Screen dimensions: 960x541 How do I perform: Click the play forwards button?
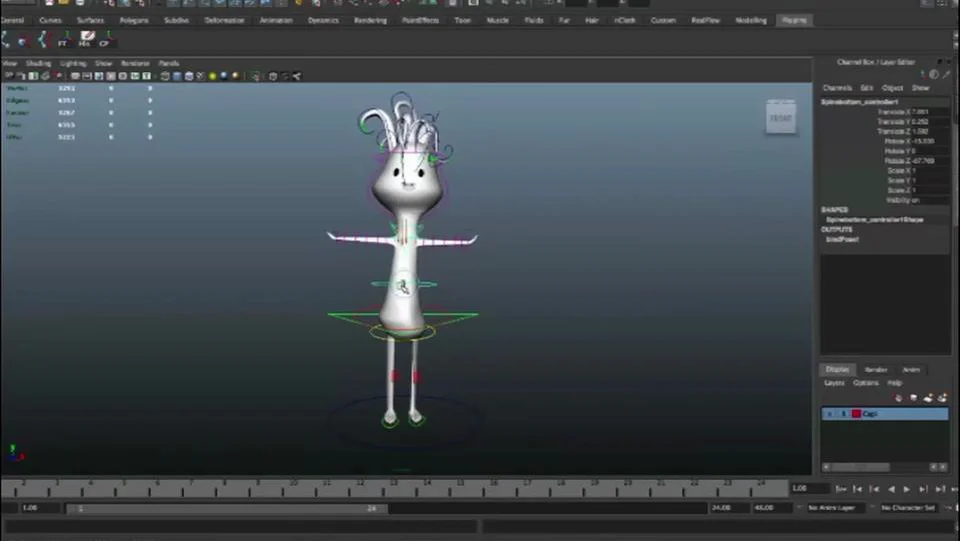tap(907, 489)
